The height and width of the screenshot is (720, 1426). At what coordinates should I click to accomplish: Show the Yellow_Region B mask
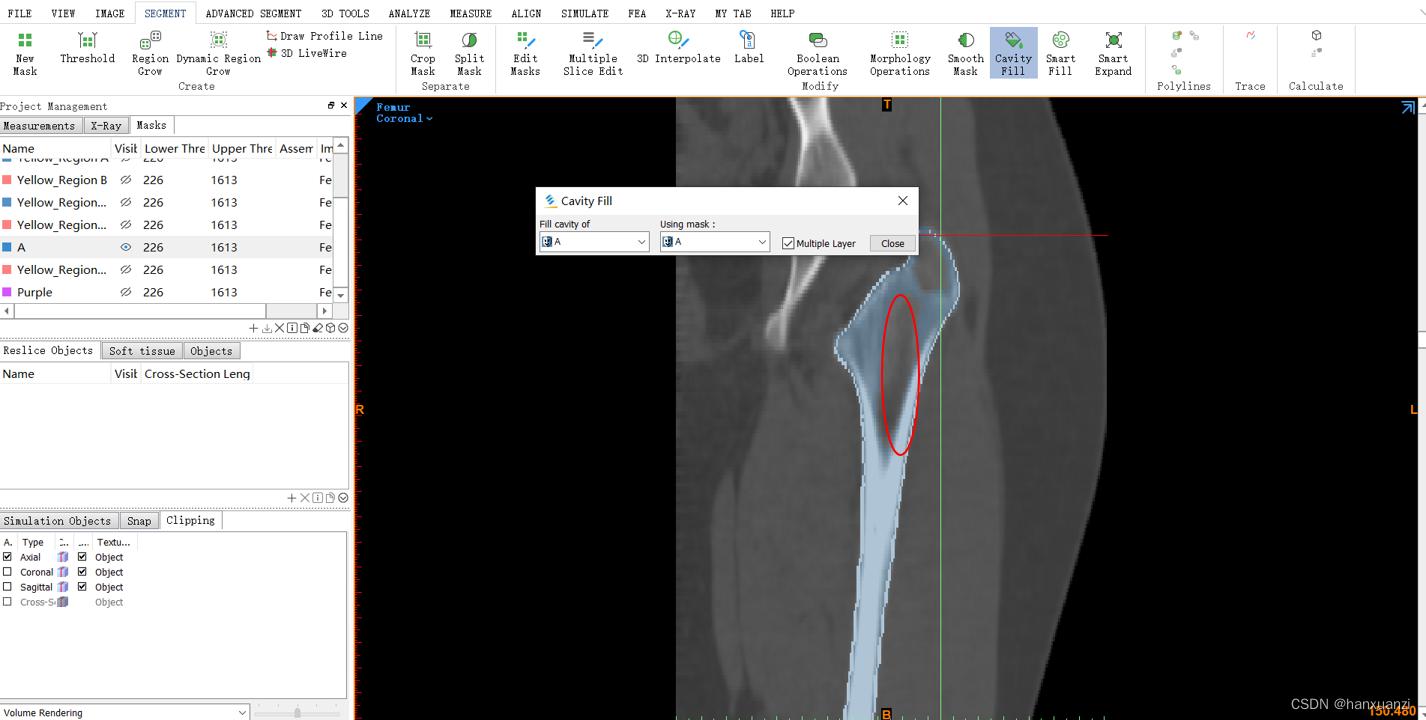[x=126, y=180]
